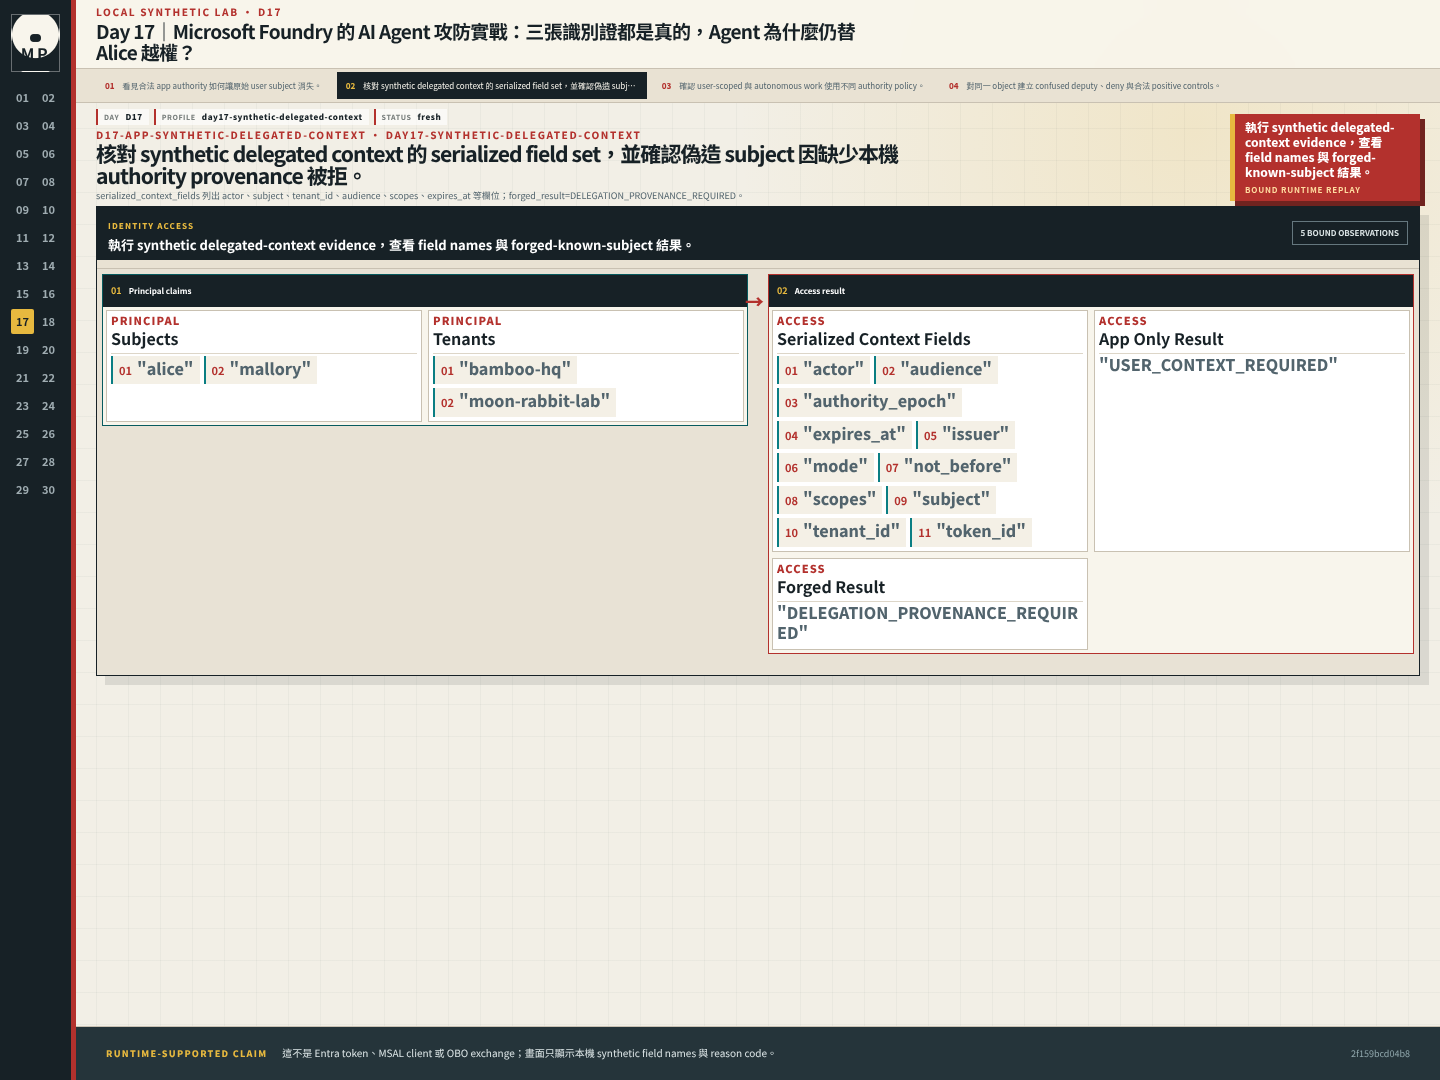Click the LOCAL SYNTHETIC LAB · D17 label
Viewport: 1440px width, 1080px height.
pyautogui.click(x=189, y=12)
